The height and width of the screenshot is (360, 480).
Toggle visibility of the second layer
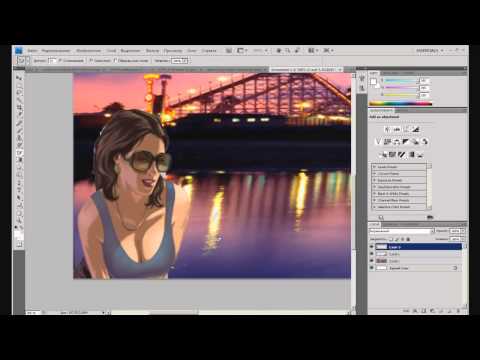point(372,254)
